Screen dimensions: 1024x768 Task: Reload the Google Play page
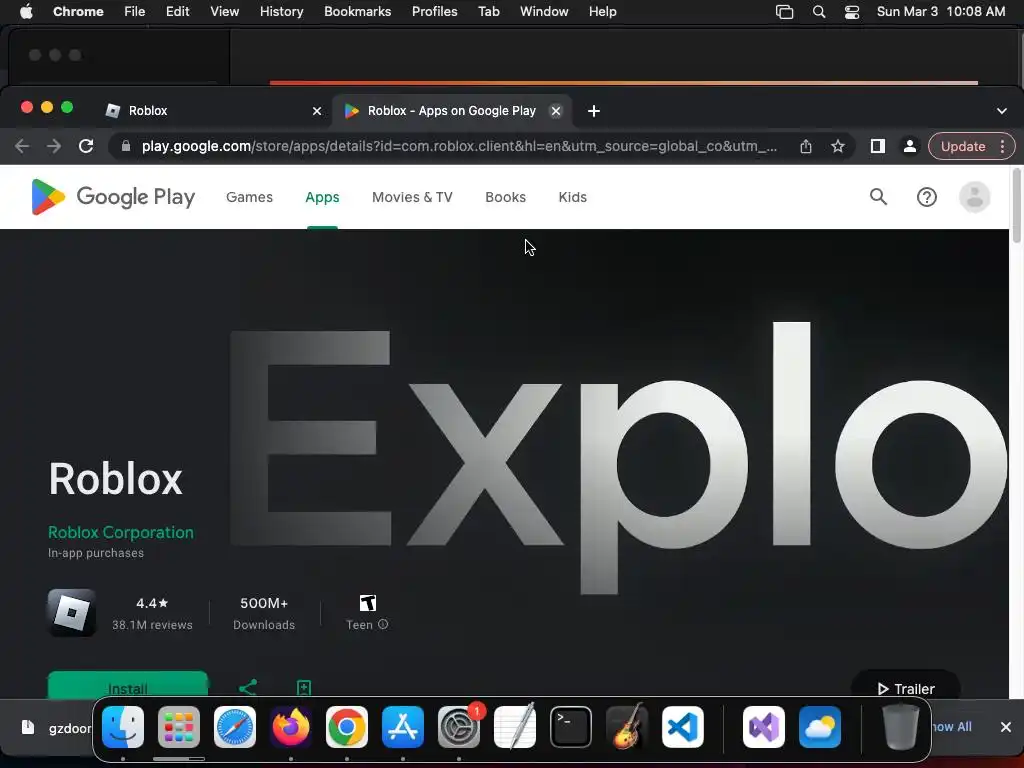coord(86,146)
